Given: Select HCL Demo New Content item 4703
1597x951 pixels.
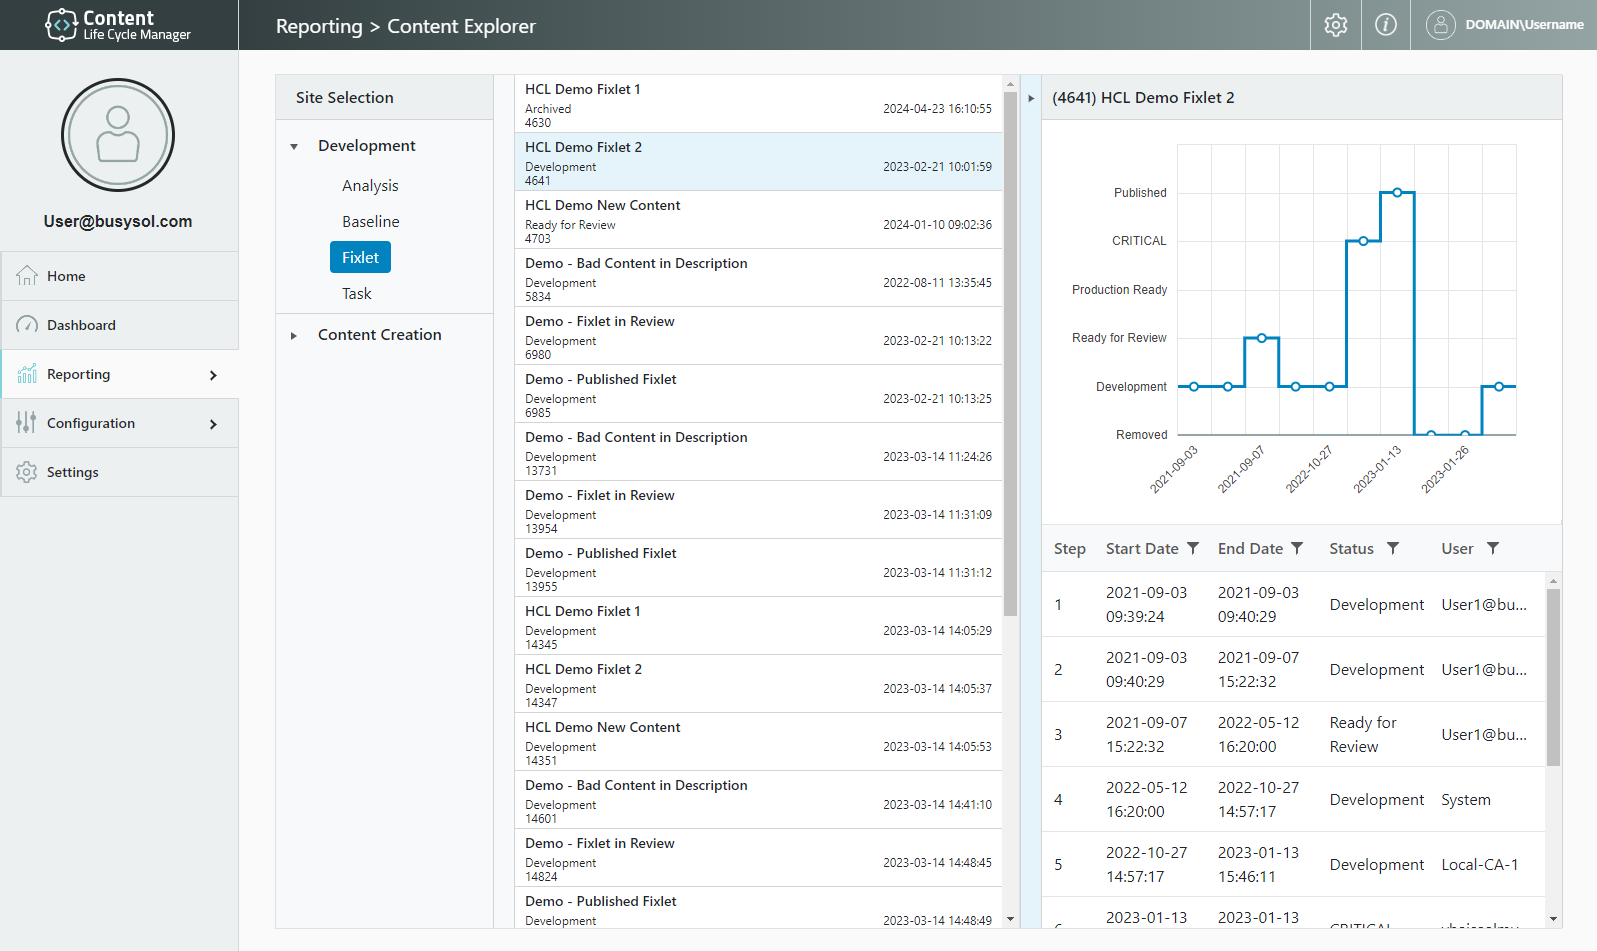Looking at the screenshot, I should (758, 220).
